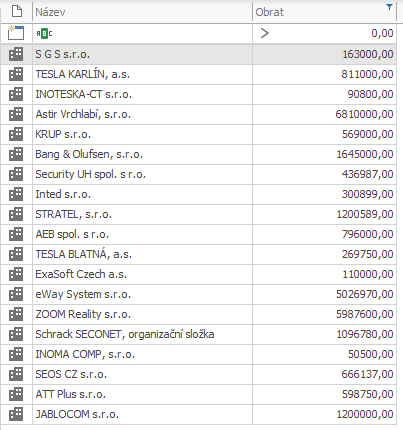Click company icon for INOMA COMP, s.r.o.

pyautogui.click(x=16, y=354)
